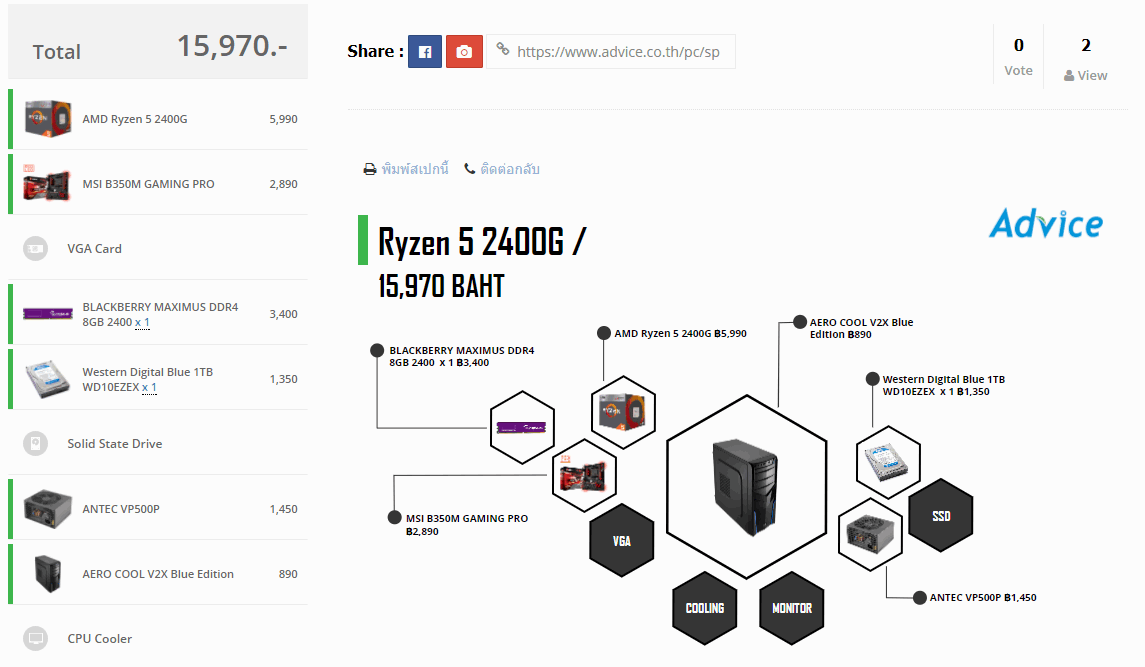Click diagram label Western Digital Blue 1TB
Image resolution: width=1145 pixels, height=667 pixels.
943,385
